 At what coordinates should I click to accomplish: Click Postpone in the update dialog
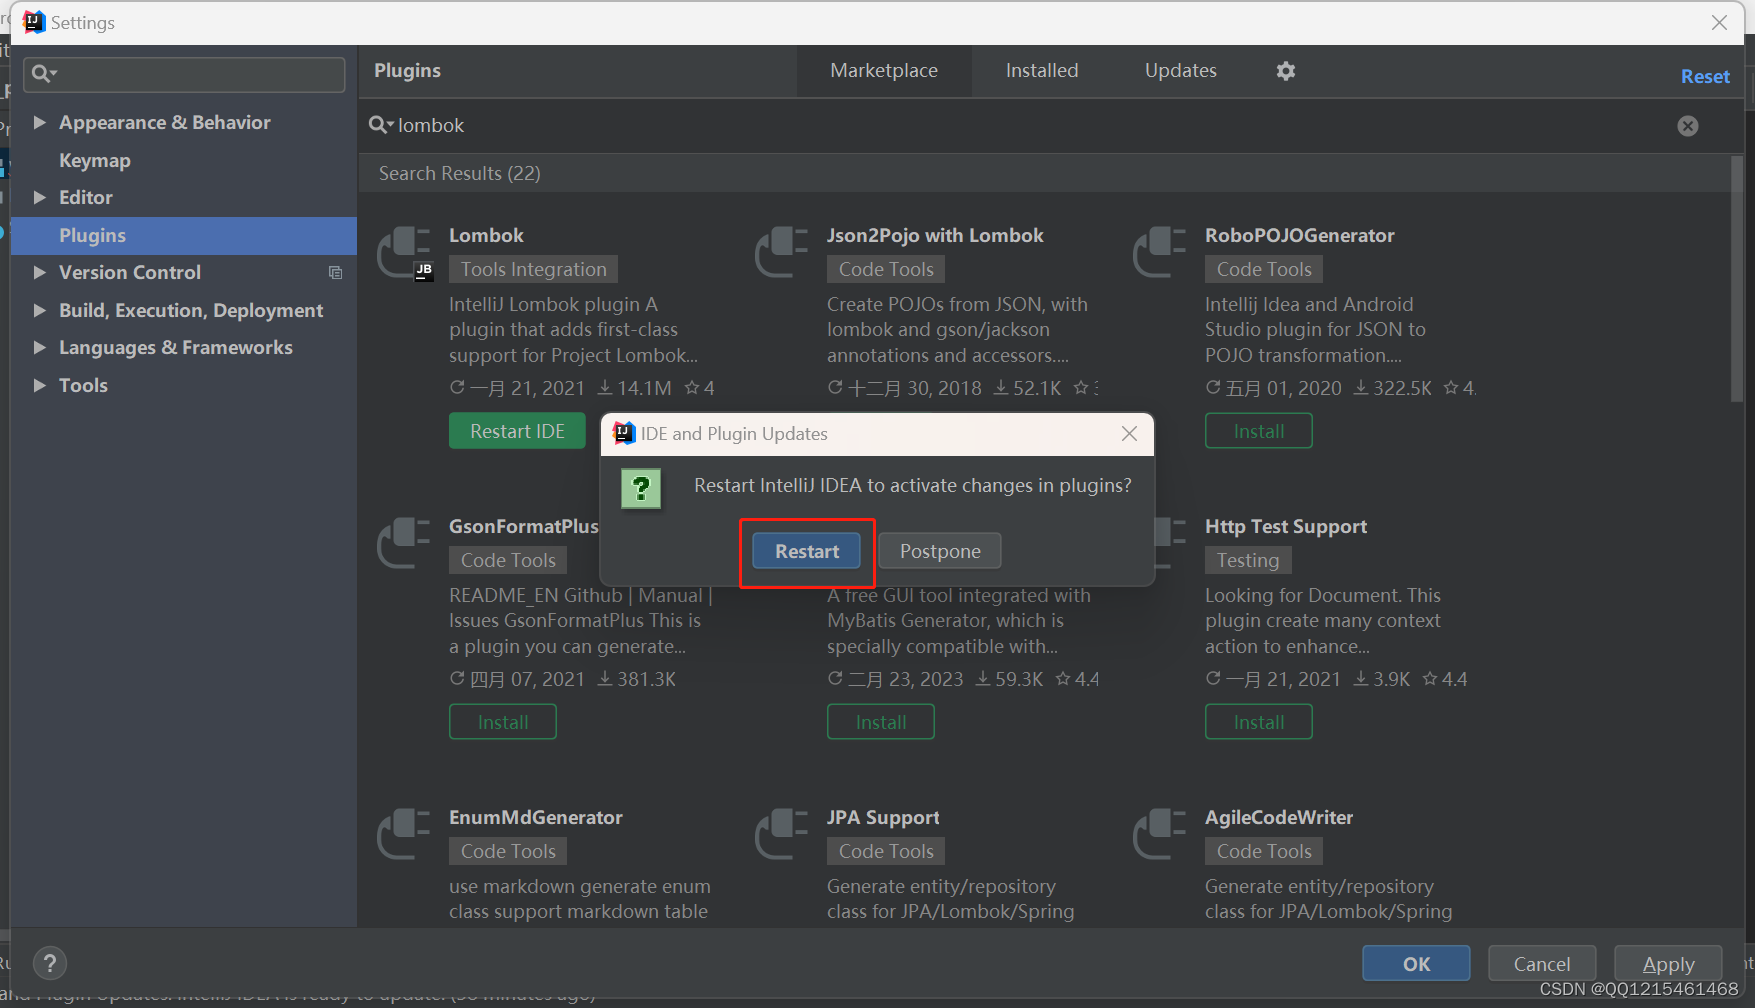940,551
